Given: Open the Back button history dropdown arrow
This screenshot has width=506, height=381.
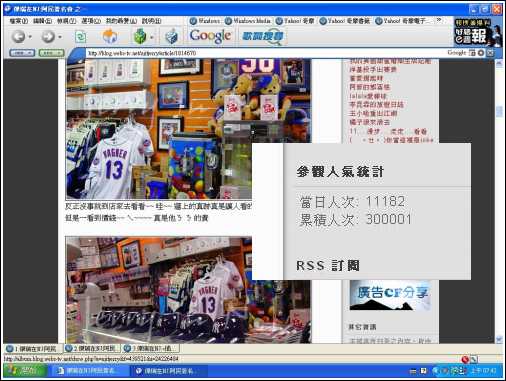Looking at the screenshot, I should tap(30, 36).
